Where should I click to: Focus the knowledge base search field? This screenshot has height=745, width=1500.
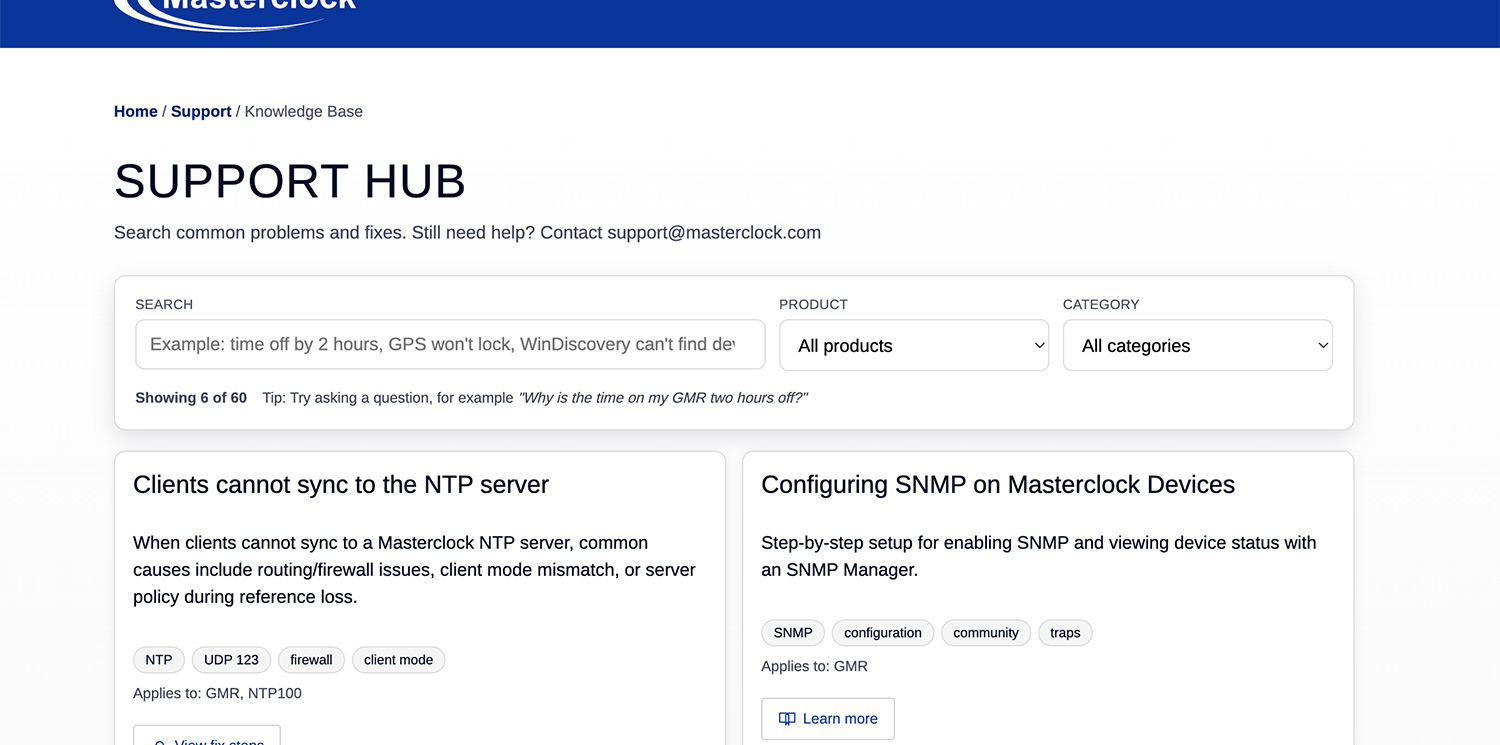[x=450, y=344]
